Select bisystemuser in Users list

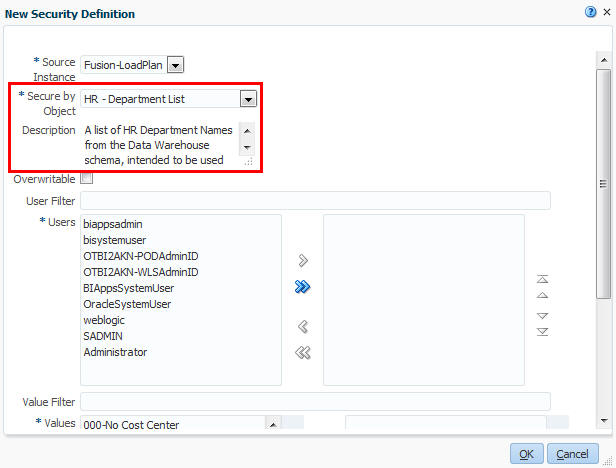click(x=114, y=240)
